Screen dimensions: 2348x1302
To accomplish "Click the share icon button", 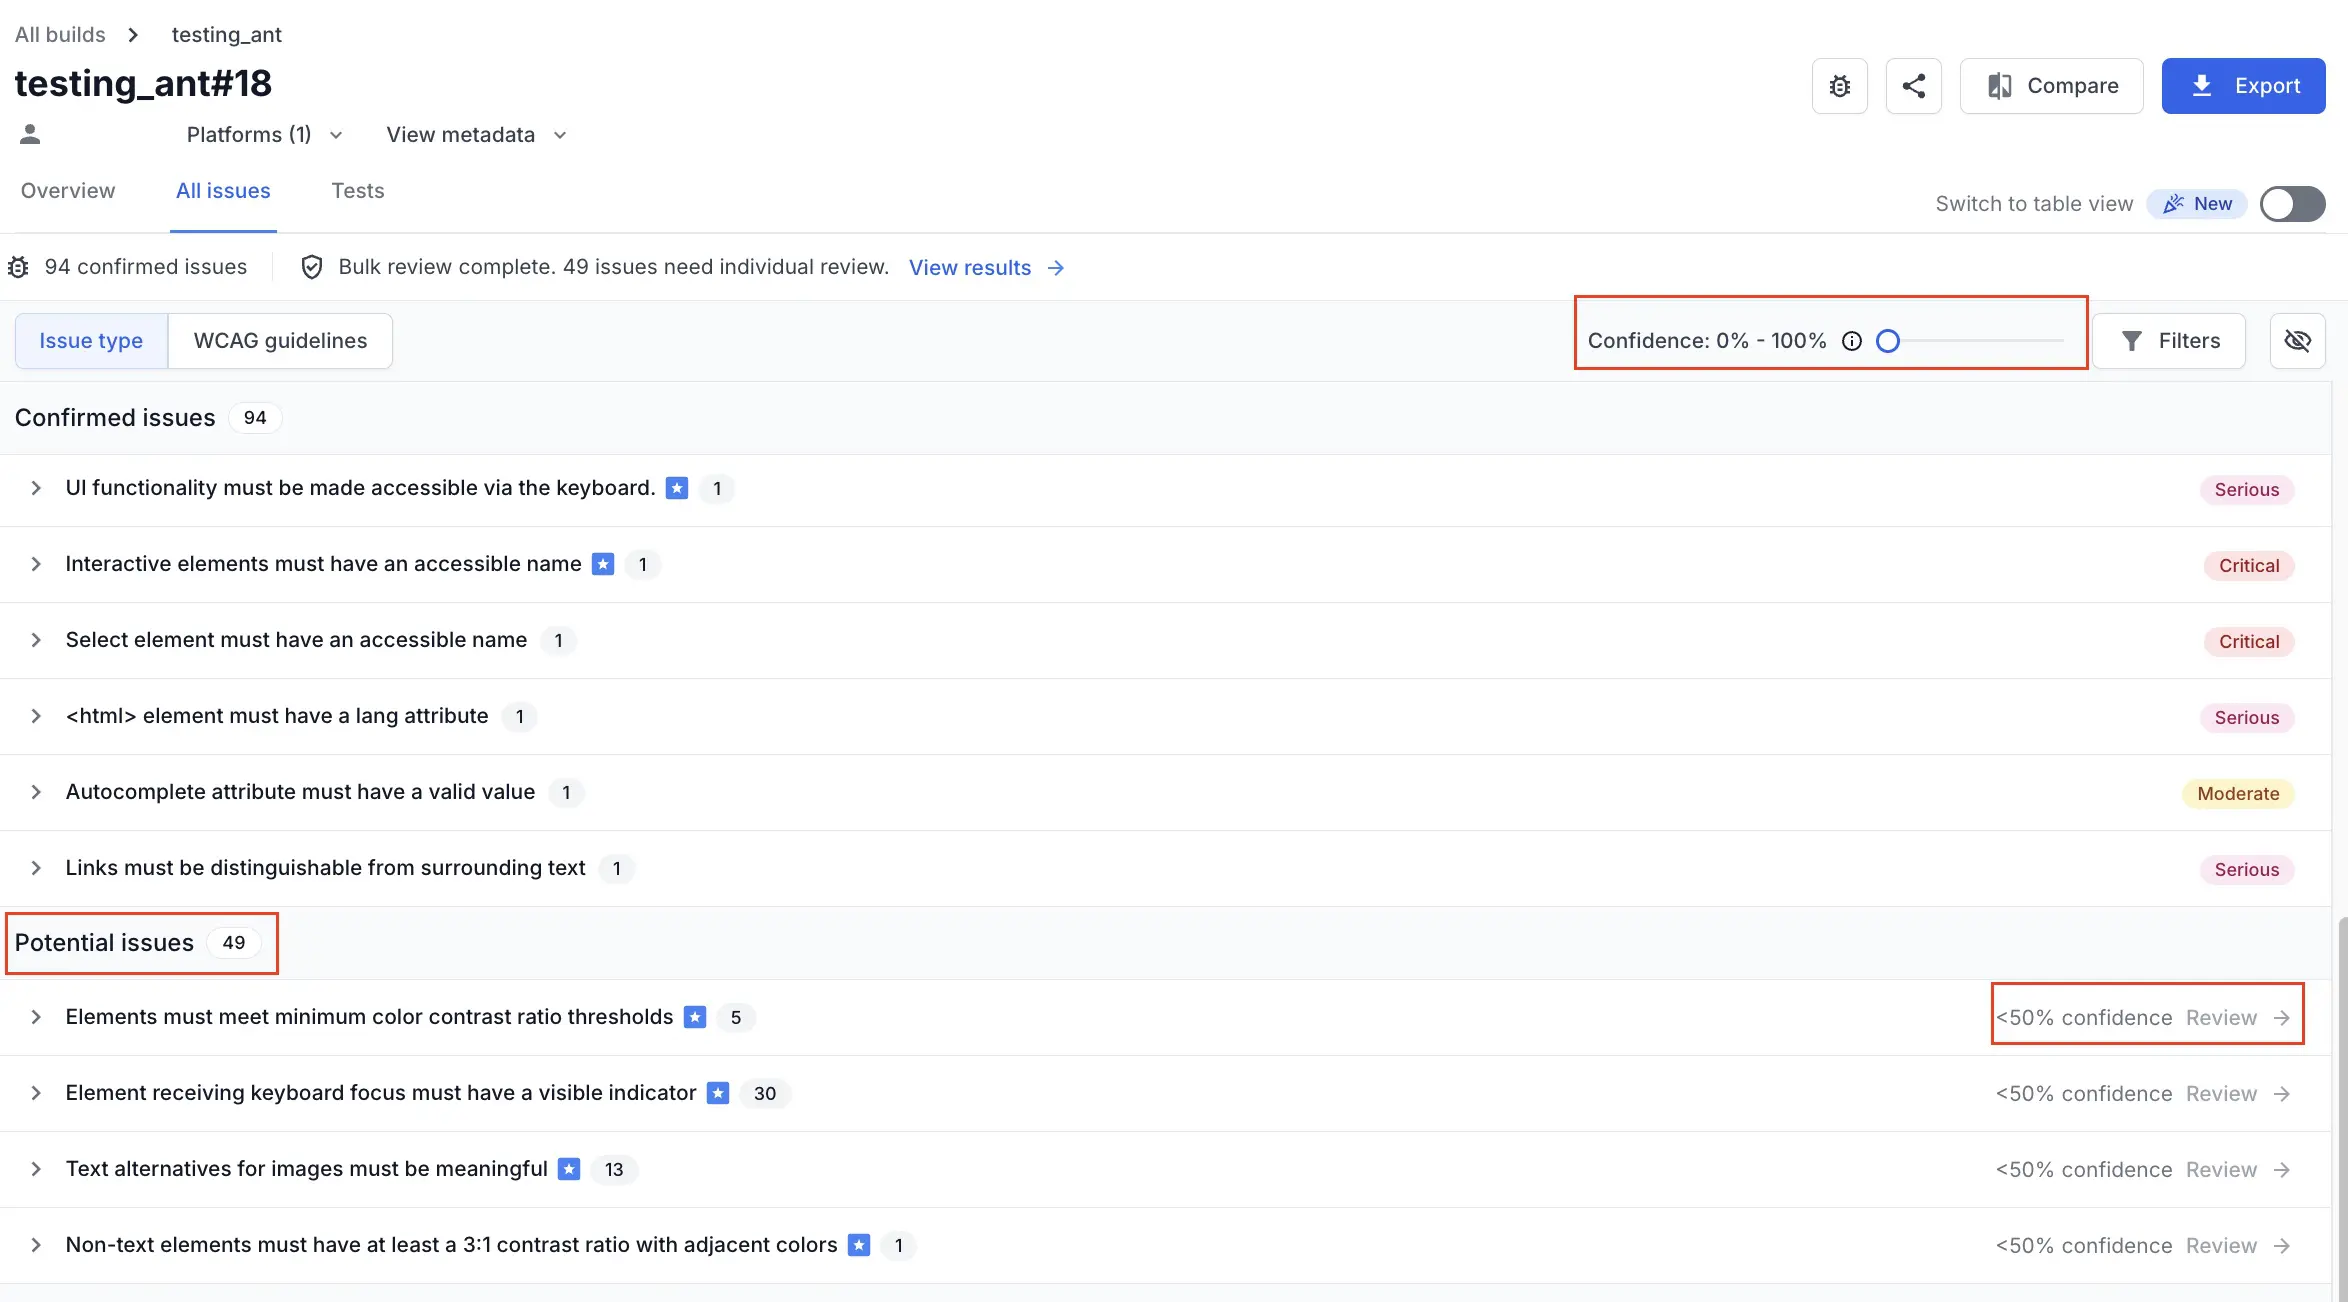I will (x=1913, y=86).
